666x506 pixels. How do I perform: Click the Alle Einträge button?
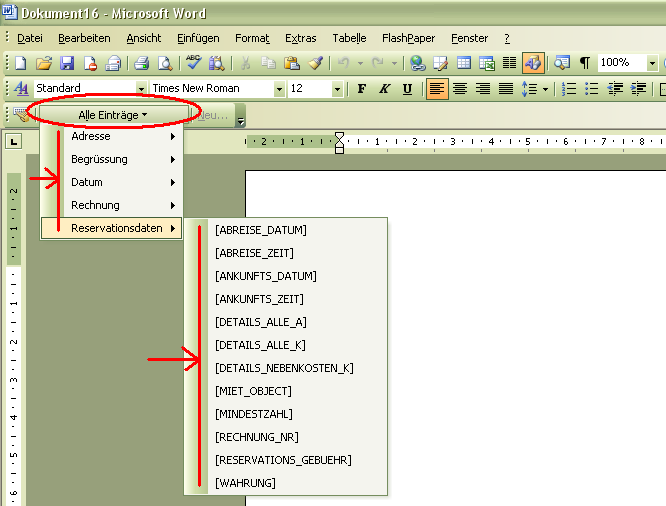[x=112, y=115]
